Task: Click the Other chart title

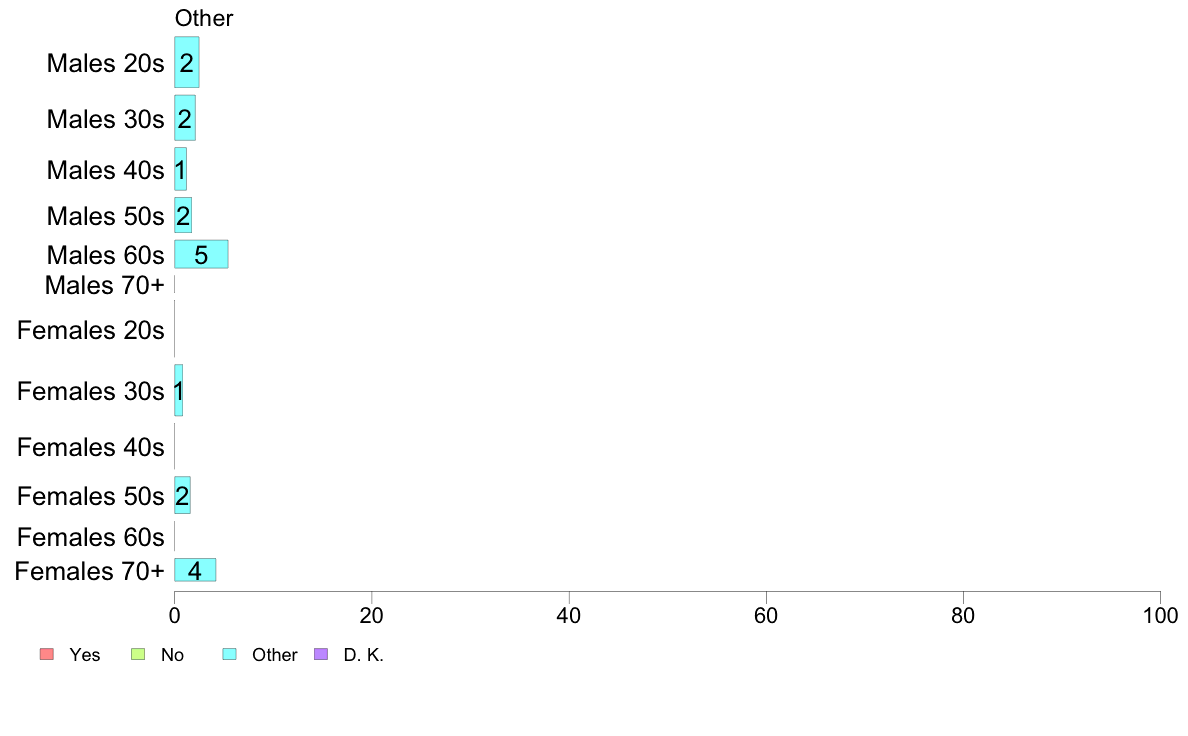Action: pyautogui.click(x=204, y=18)
